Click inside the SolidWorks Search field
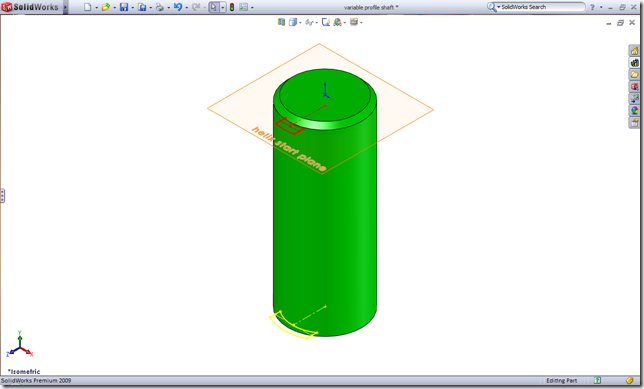Screen dimensions: 644x389 (x=542, y=7)
